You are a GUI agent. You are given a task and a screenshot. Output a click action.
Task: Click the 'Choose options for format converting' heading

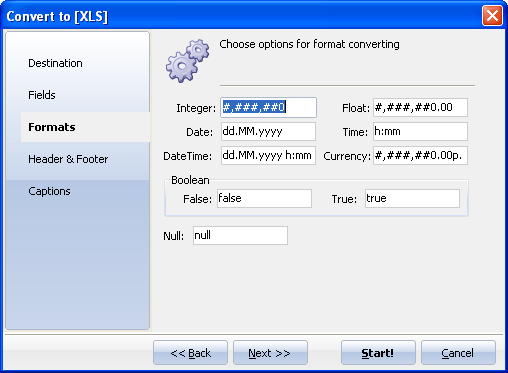point(309,44)
